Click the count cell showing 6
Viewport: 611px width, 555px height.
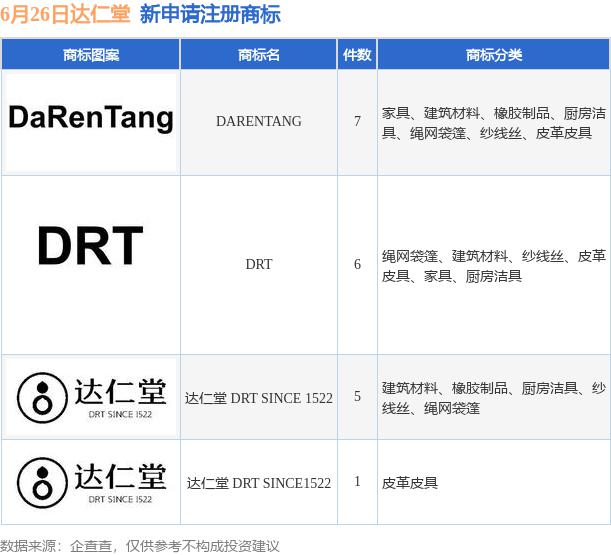click(357, 265)
